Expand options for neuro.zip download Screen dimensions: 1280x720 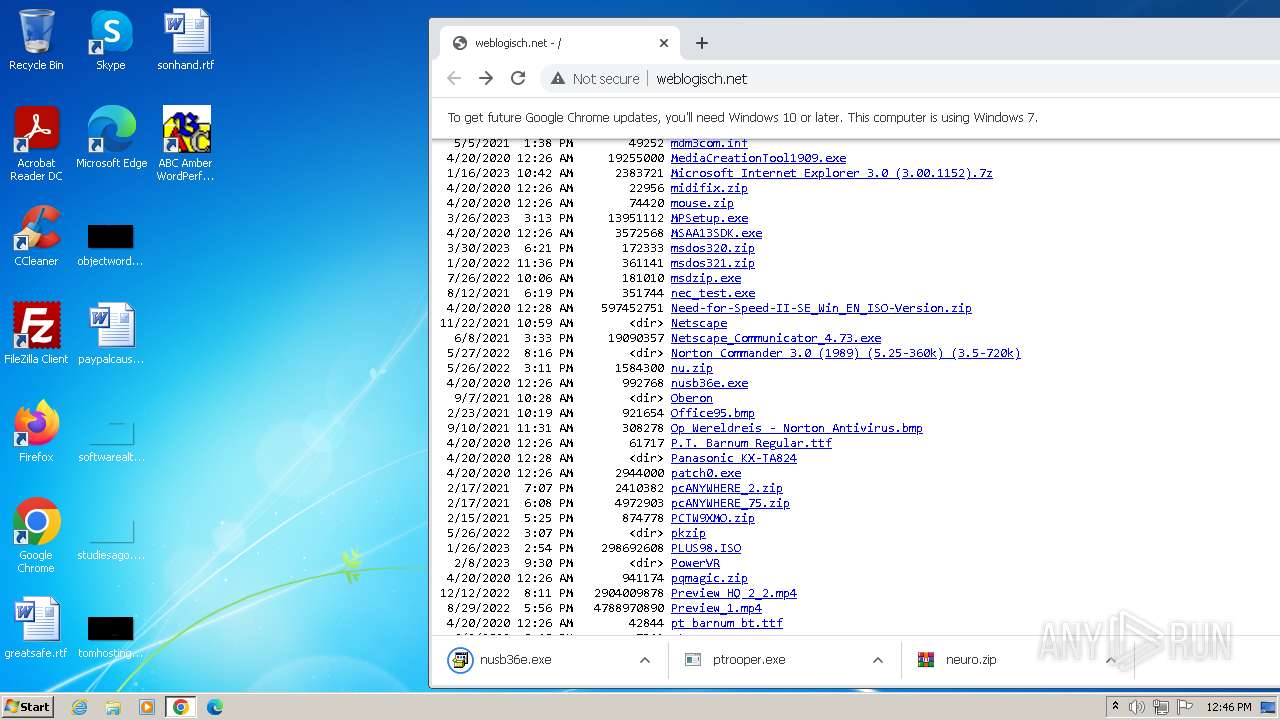[x=1110, y=660]
